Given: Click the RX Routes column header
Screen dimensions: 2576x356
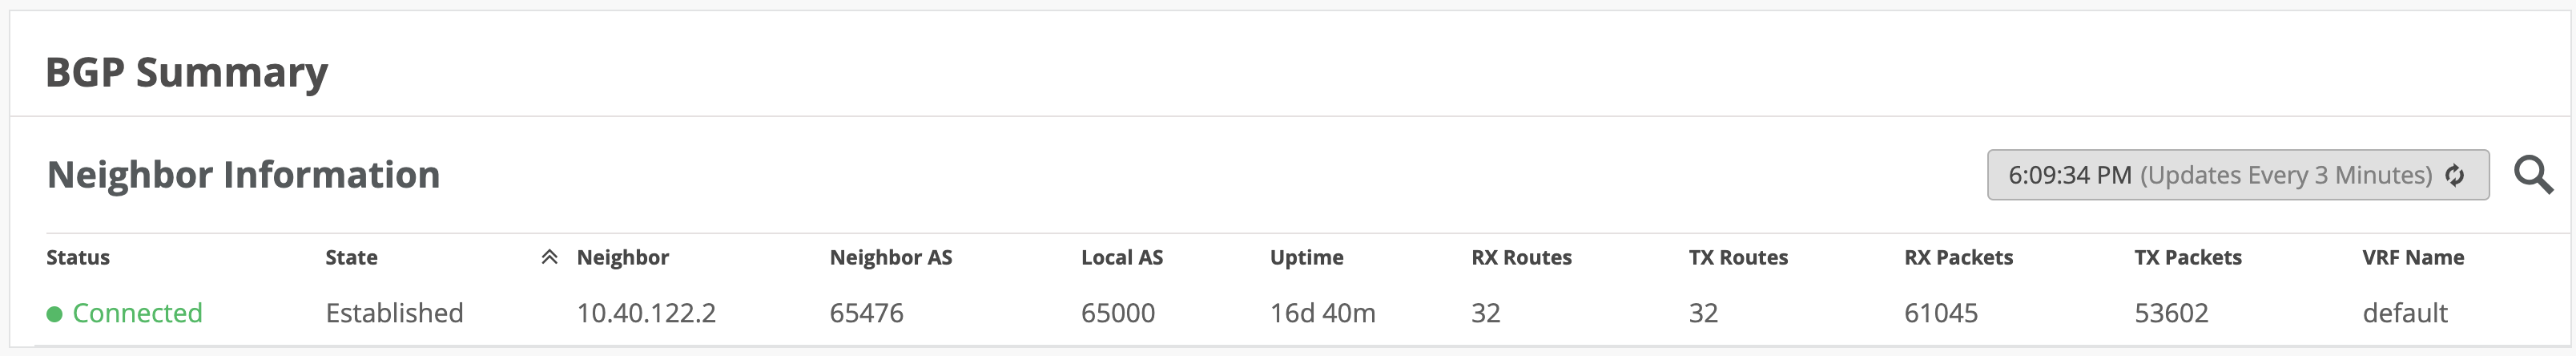Looking at the screenshot, I should click(1521, 257).
